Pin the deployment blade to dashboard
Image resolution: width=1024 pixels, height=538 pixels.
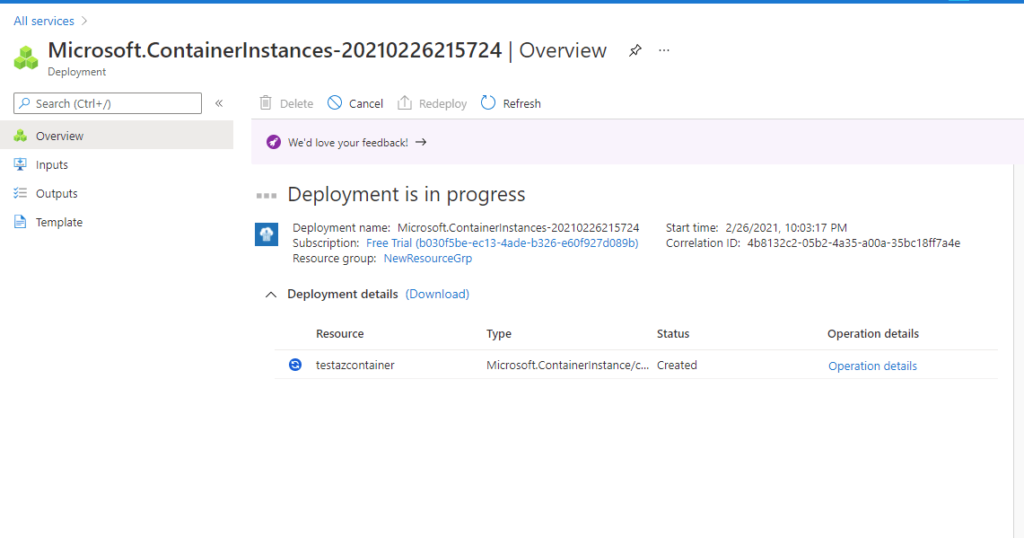point(635,50)
